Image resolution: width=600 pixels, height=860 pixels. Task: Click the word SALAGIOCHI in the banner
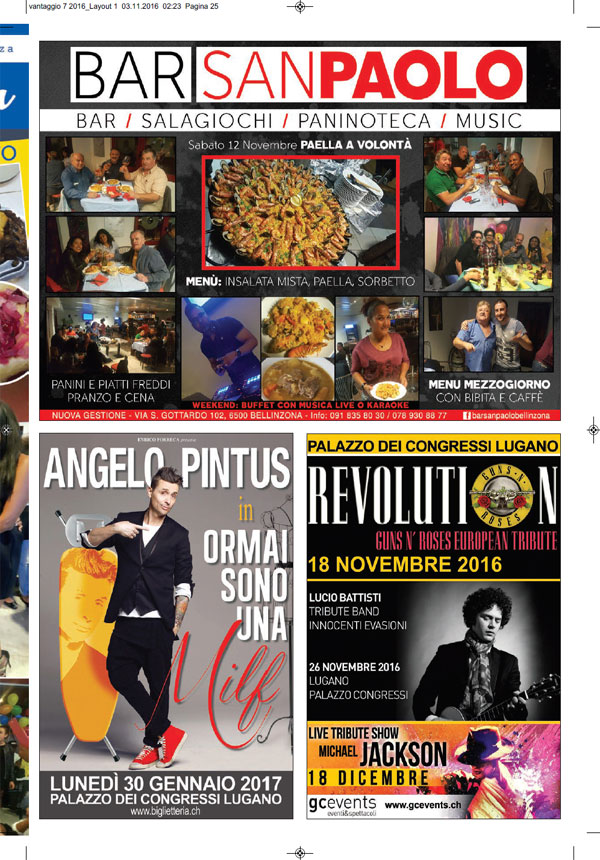[x=207, y=121]
